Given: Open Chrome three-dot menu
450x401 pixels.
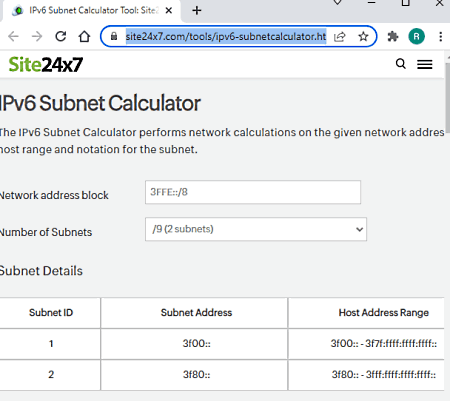Looking at the screenshot, I should pos(441,36).
